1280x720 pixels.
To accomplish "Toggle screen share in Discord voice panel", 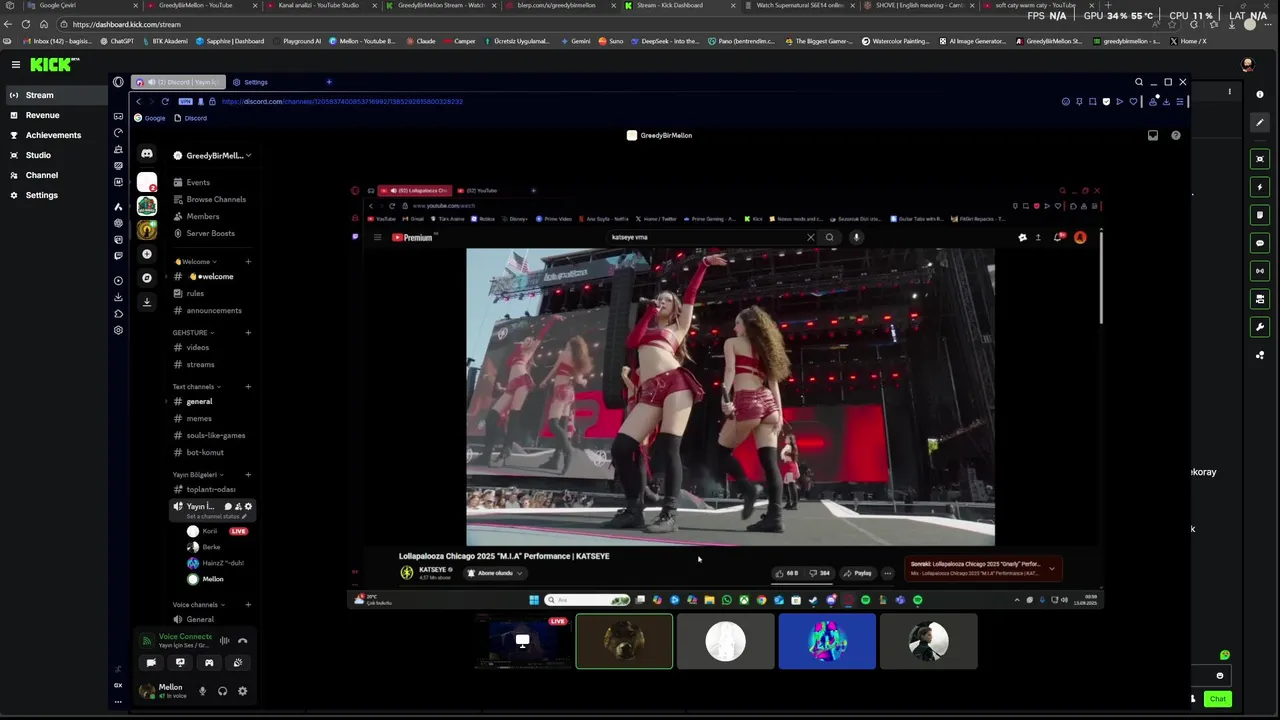I will point(180,663).
